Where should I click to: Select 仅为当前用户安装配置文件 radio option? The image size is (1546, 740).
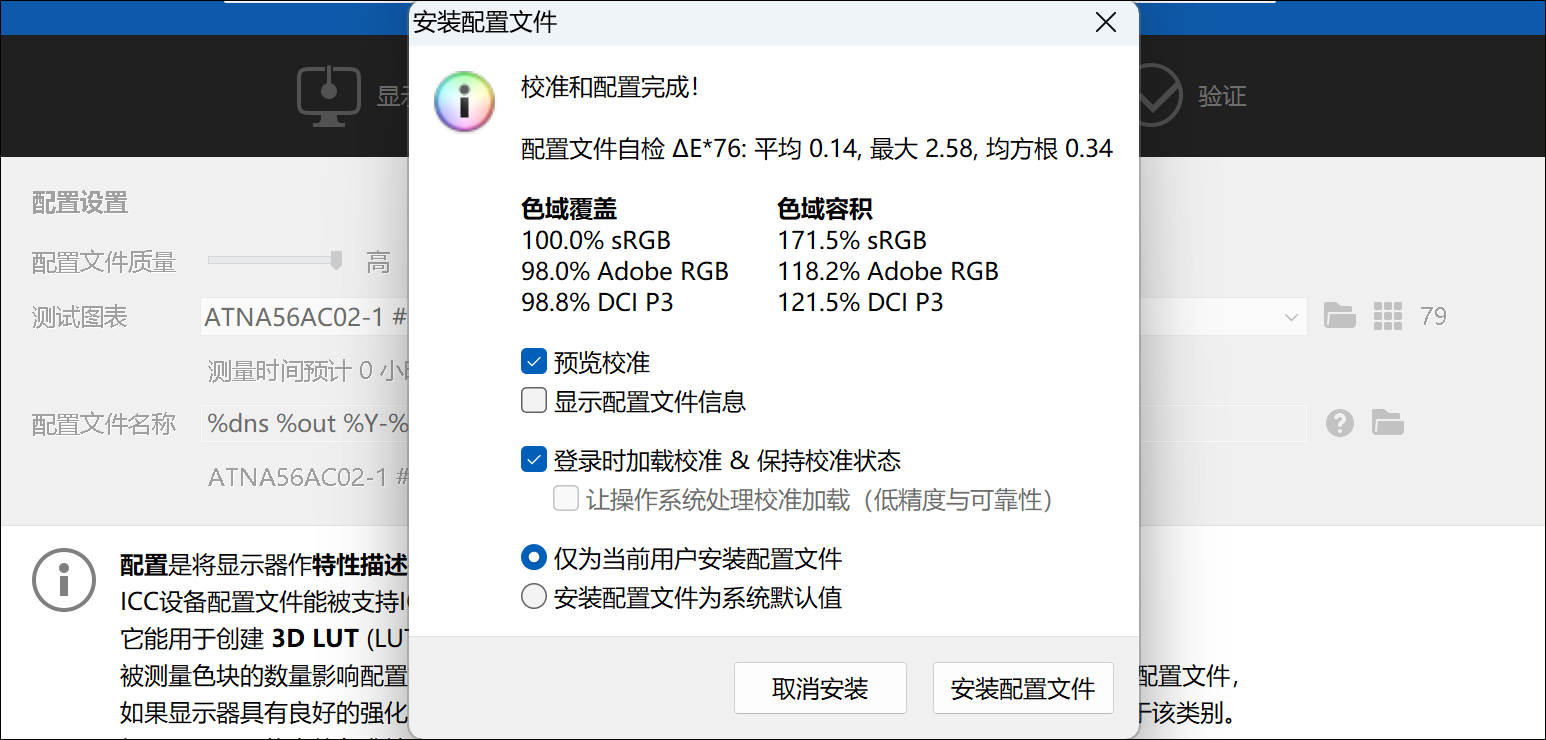pyautogui.click(x=534, y=558)
